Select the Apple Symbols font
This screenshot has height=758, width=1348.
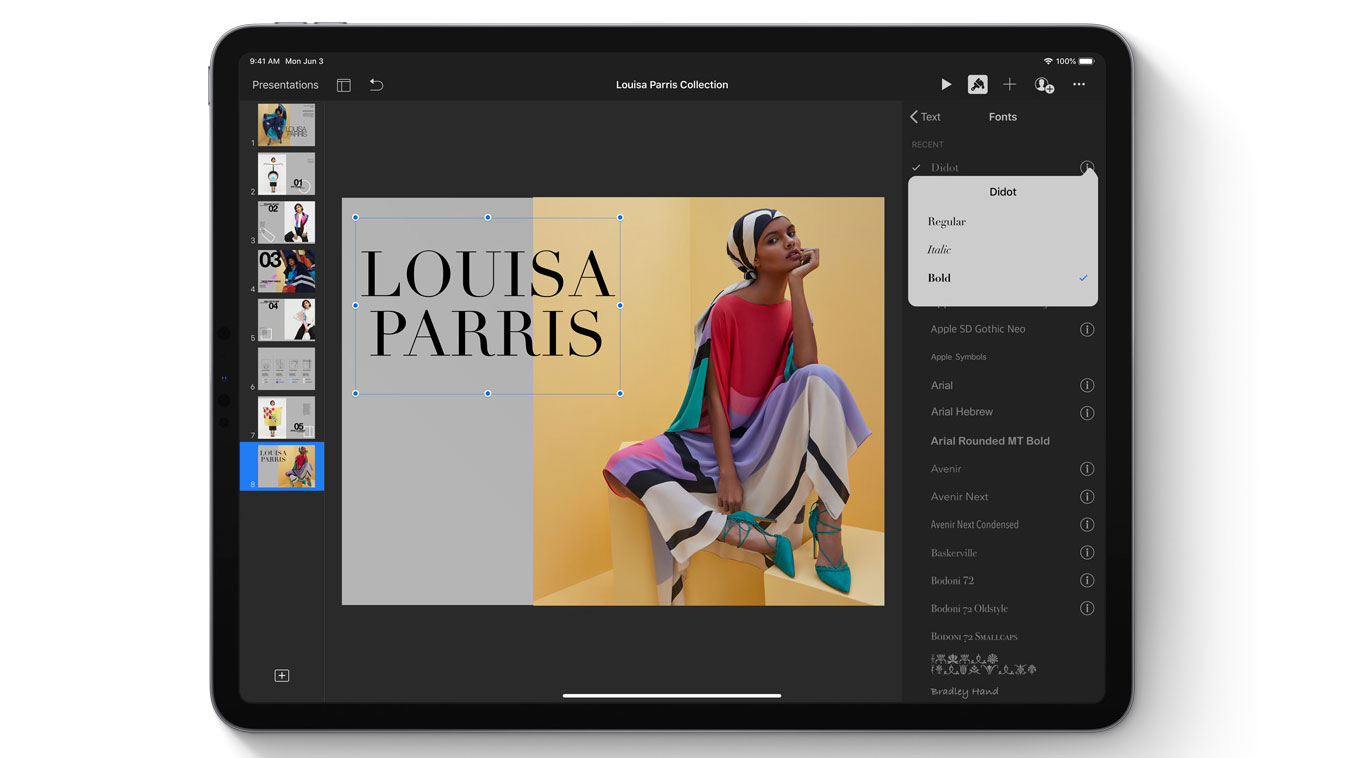(958, 357)
